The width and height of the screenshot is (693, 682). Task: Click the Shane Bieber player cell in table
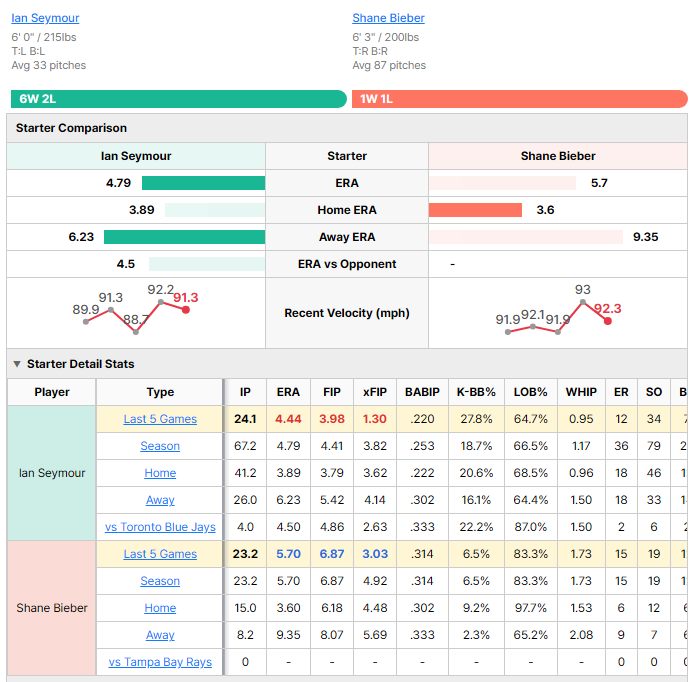[52, 608]
